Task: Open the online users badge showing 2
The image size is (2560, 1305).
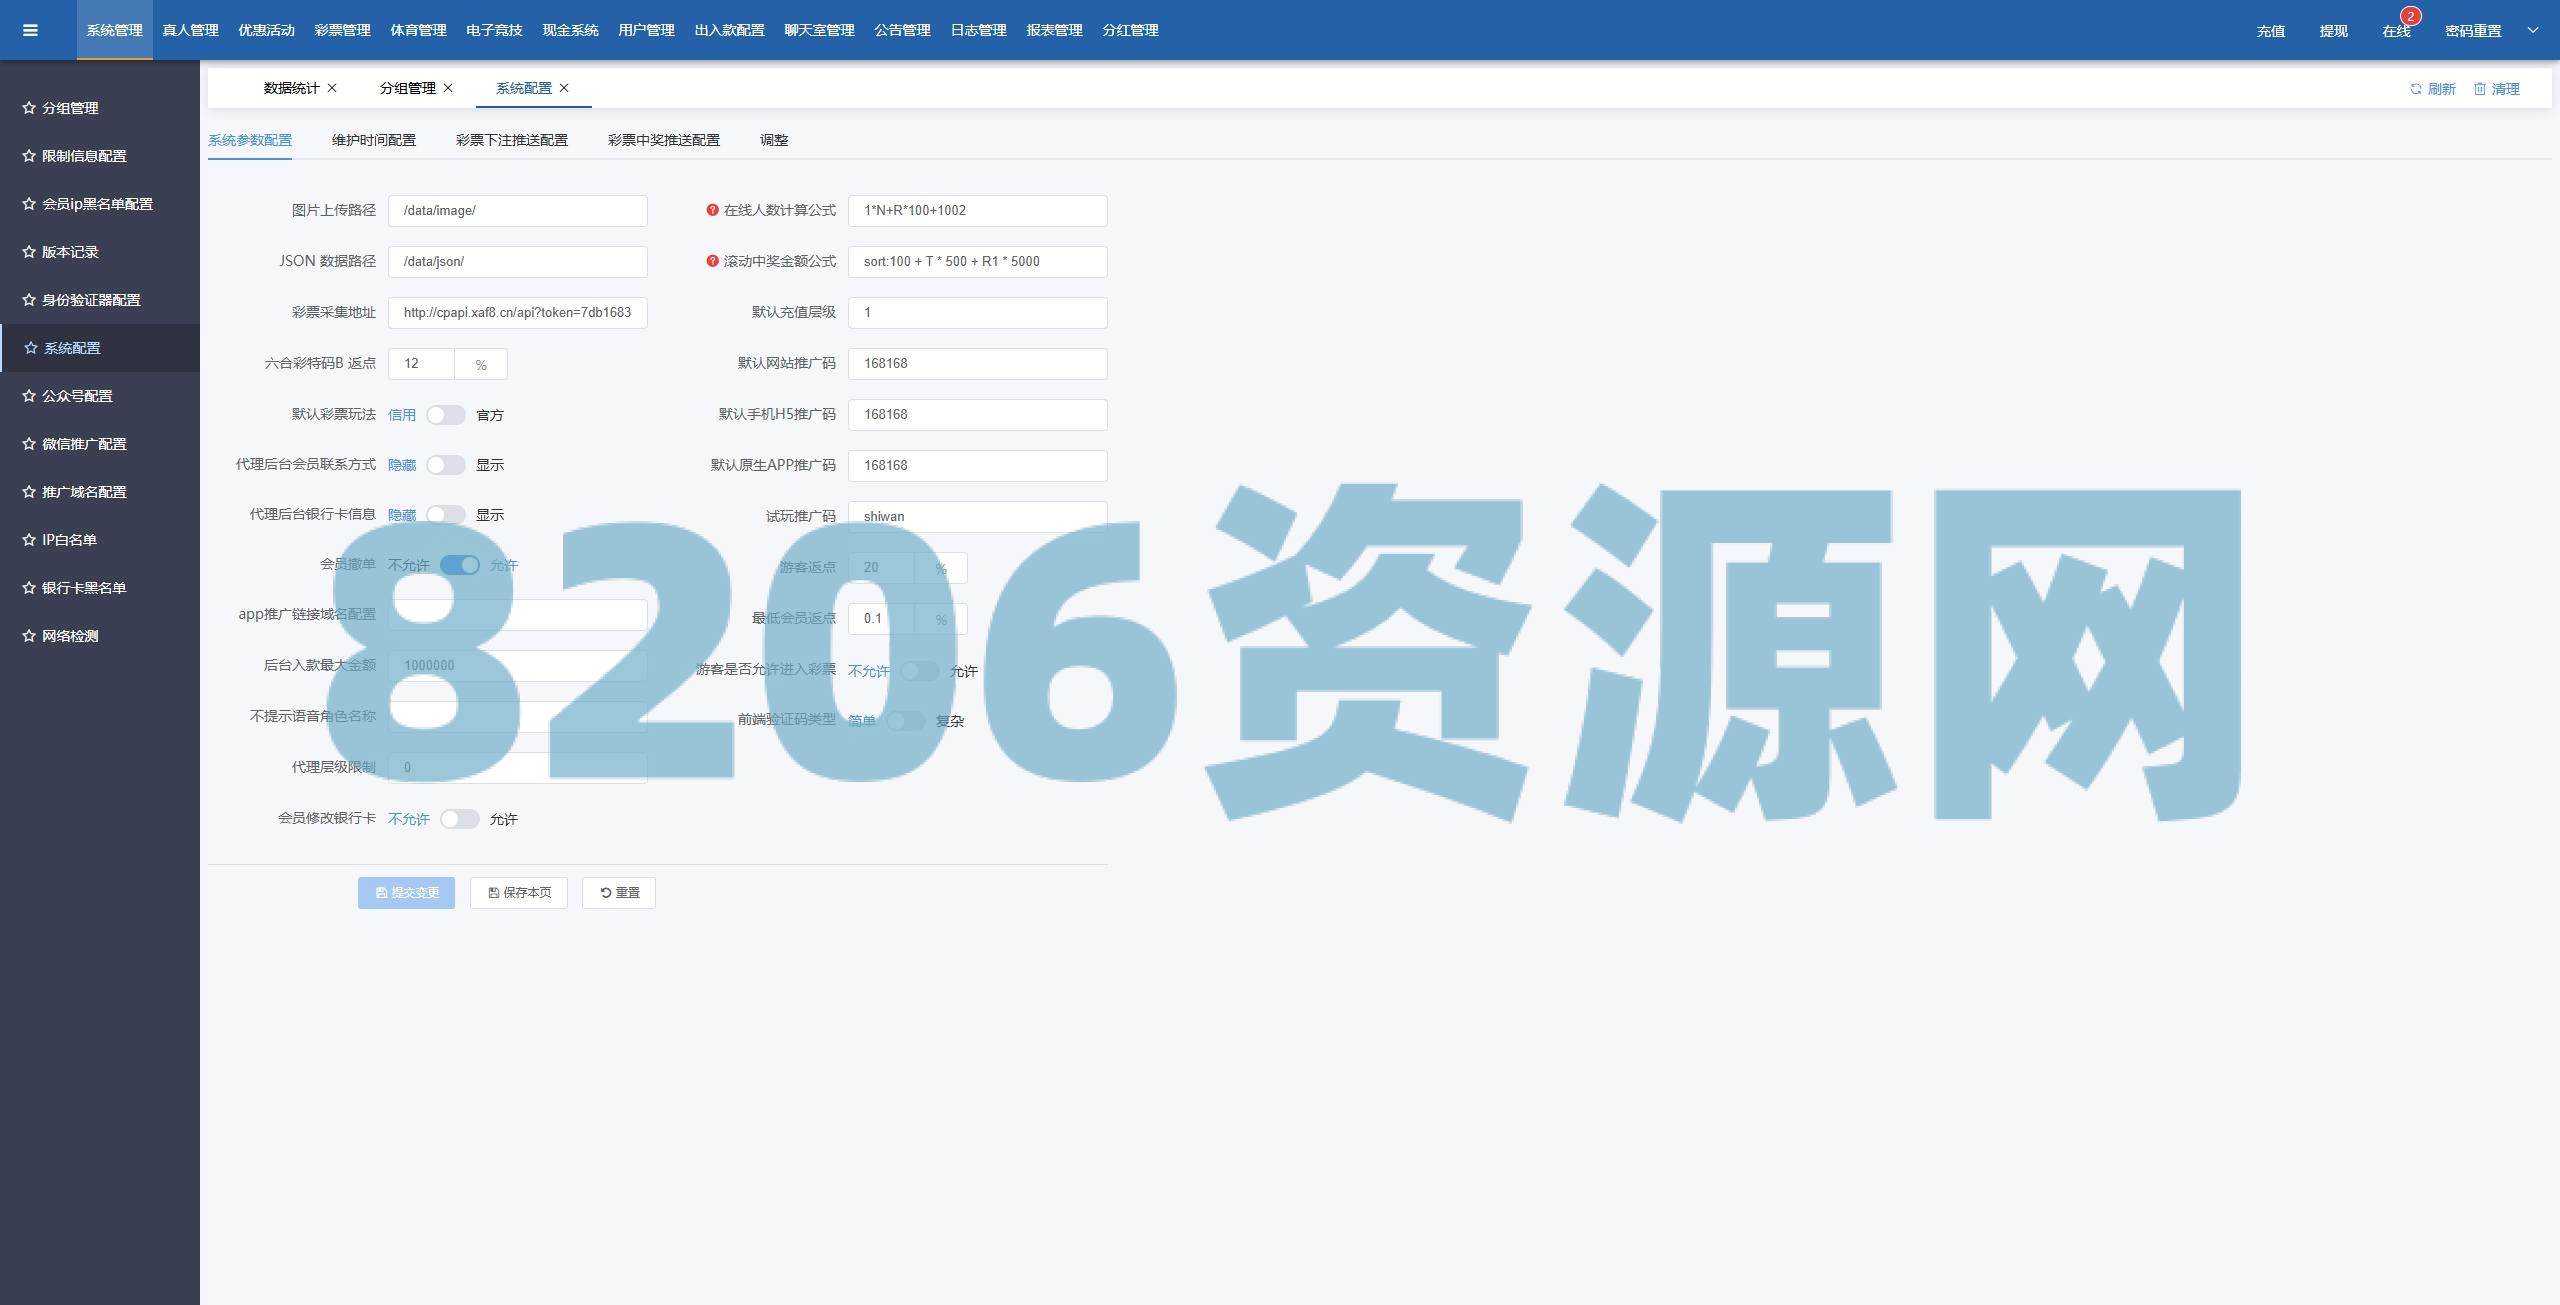Action: (x=2411, y=16)
